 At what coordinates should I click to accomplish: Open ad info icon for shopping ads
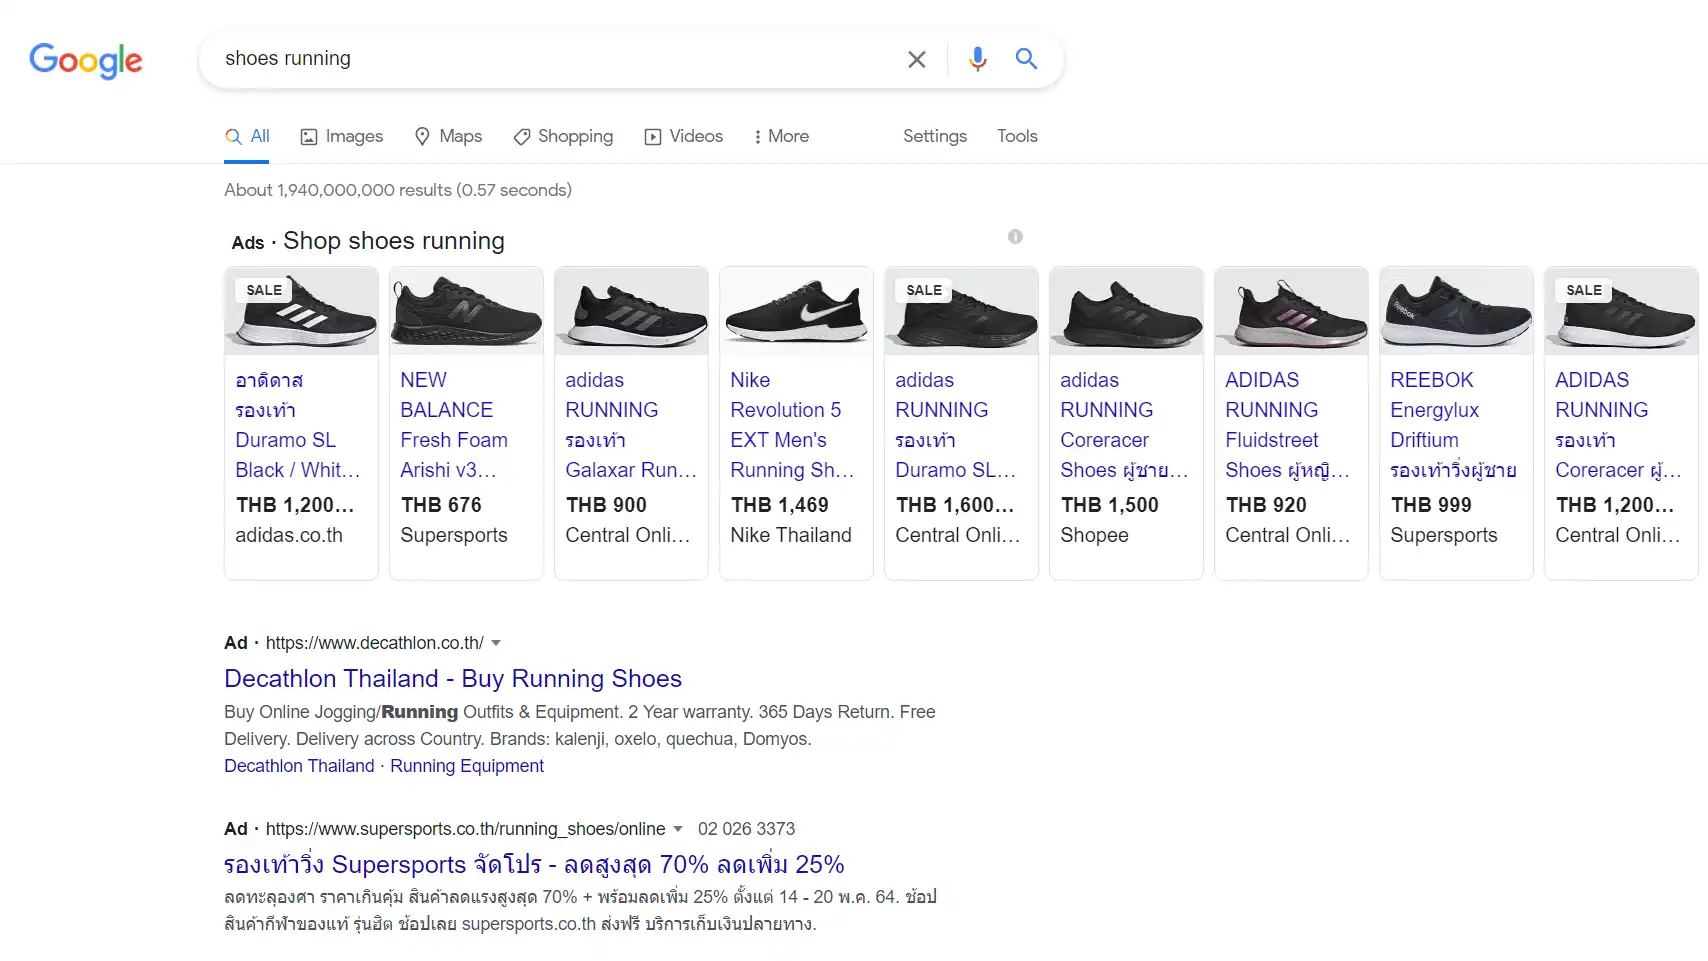click(1015, 237)
